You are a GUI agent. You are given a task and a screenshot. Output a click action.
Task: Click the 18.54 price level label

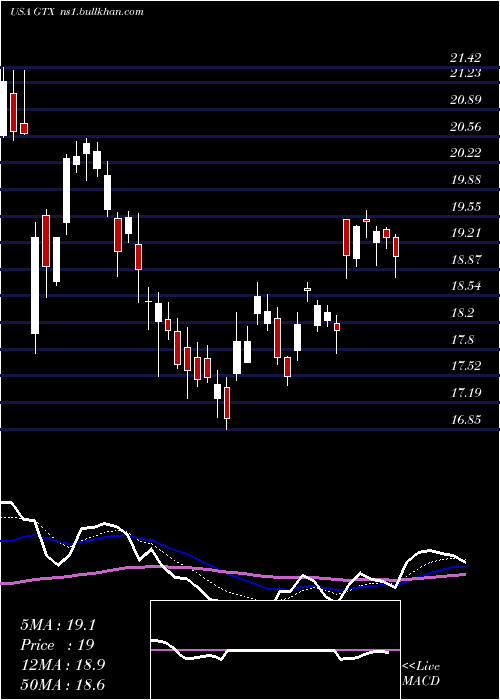pyautogui.click(x=466, y=286)
